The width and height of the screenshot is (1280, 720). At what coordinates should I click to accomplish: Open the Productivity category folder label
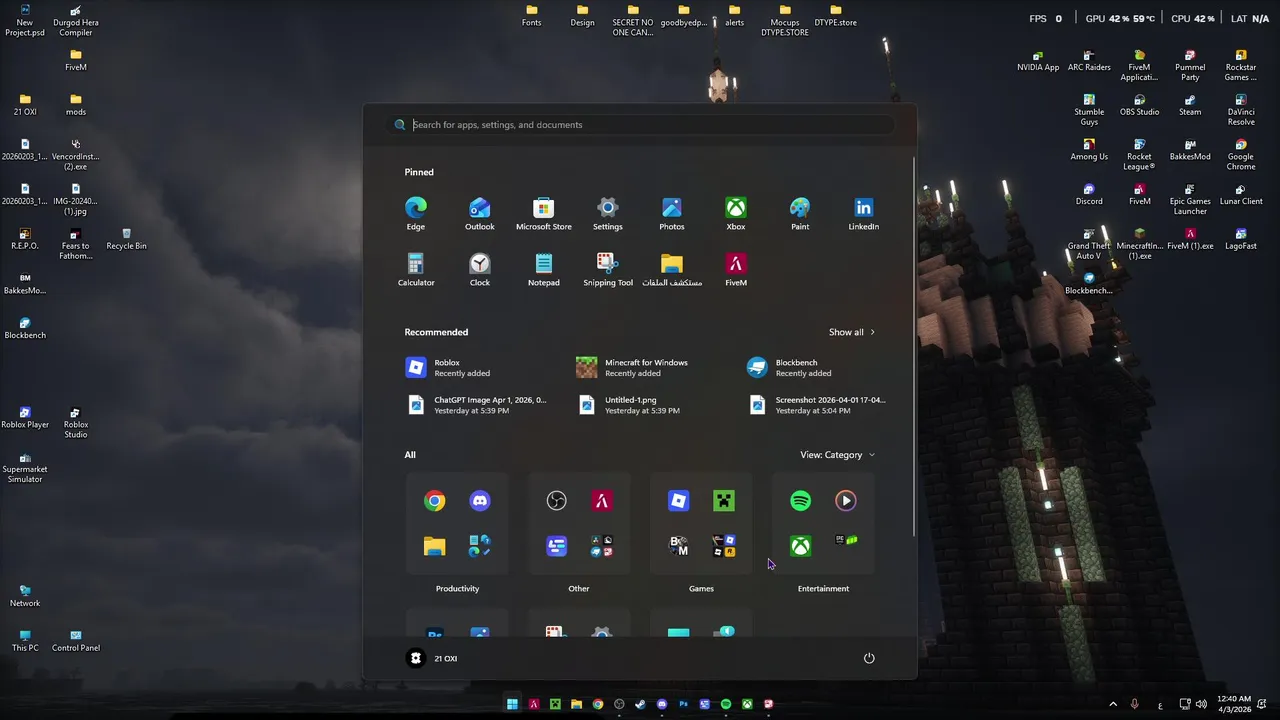(x=457, y=589)
